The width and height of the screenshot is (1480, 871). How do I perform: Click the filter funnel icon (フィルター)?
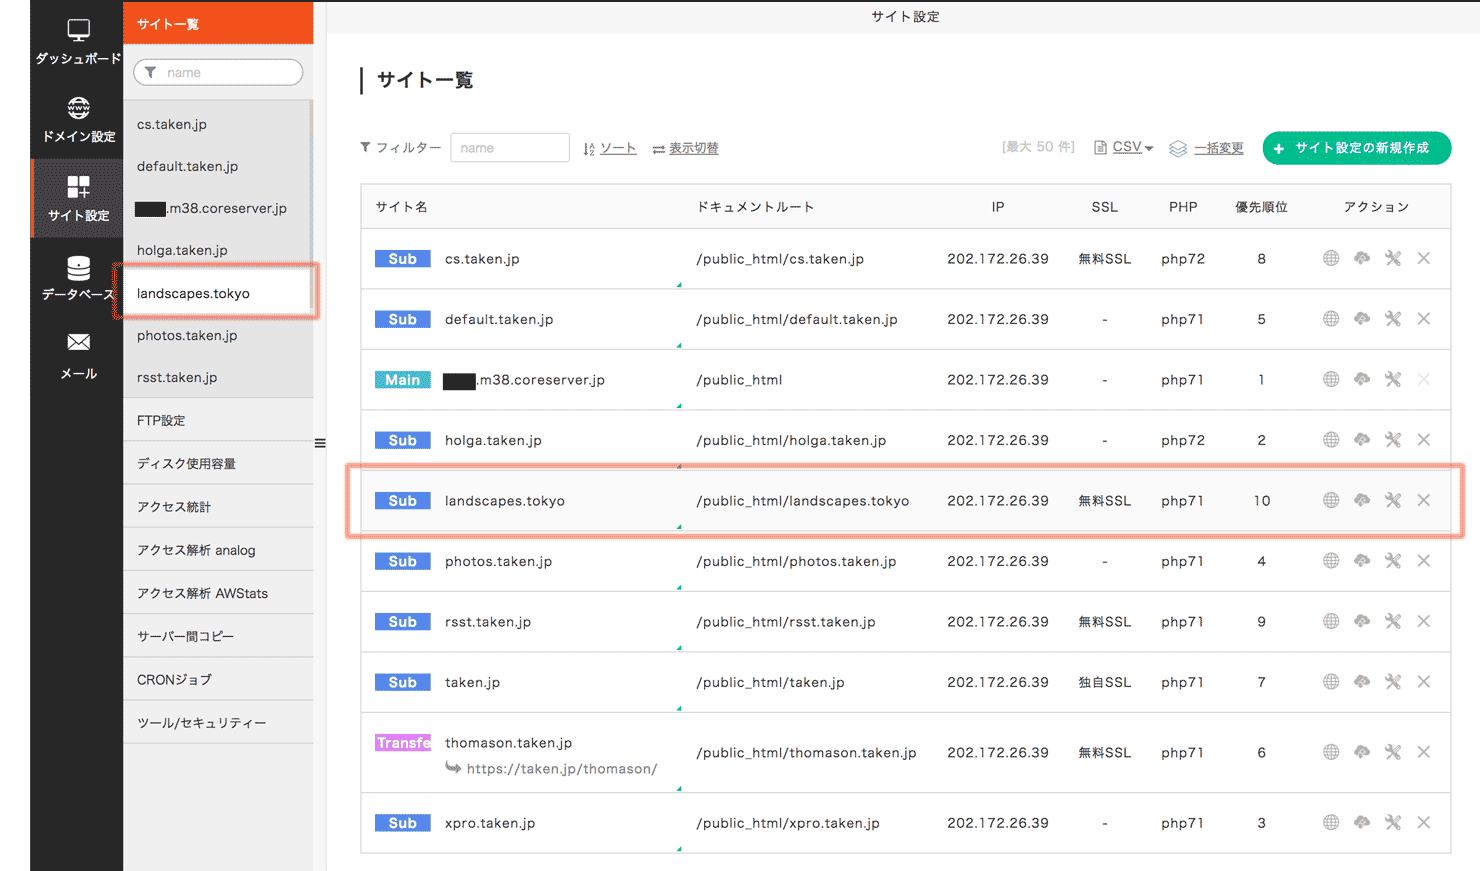pos(366,147)
